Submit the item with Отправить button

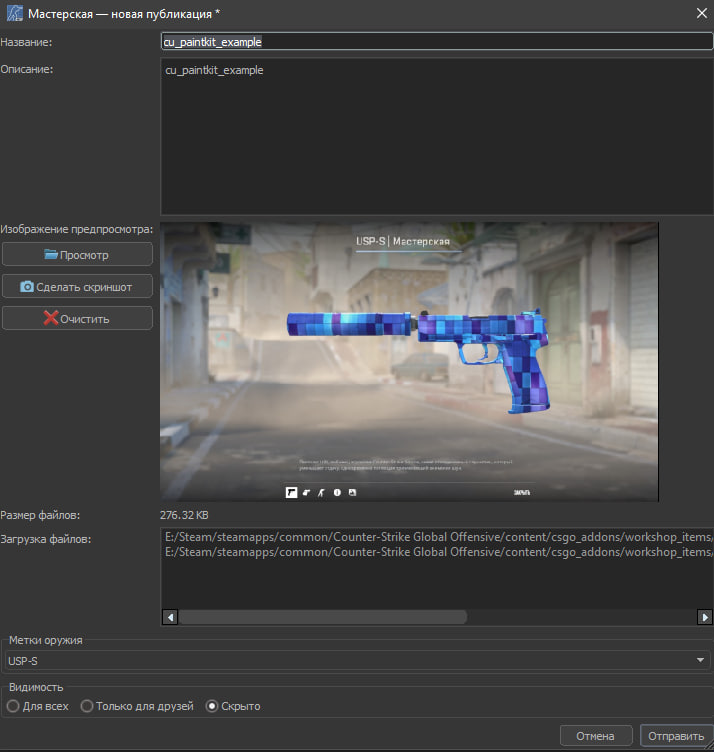tap(676, 736)
